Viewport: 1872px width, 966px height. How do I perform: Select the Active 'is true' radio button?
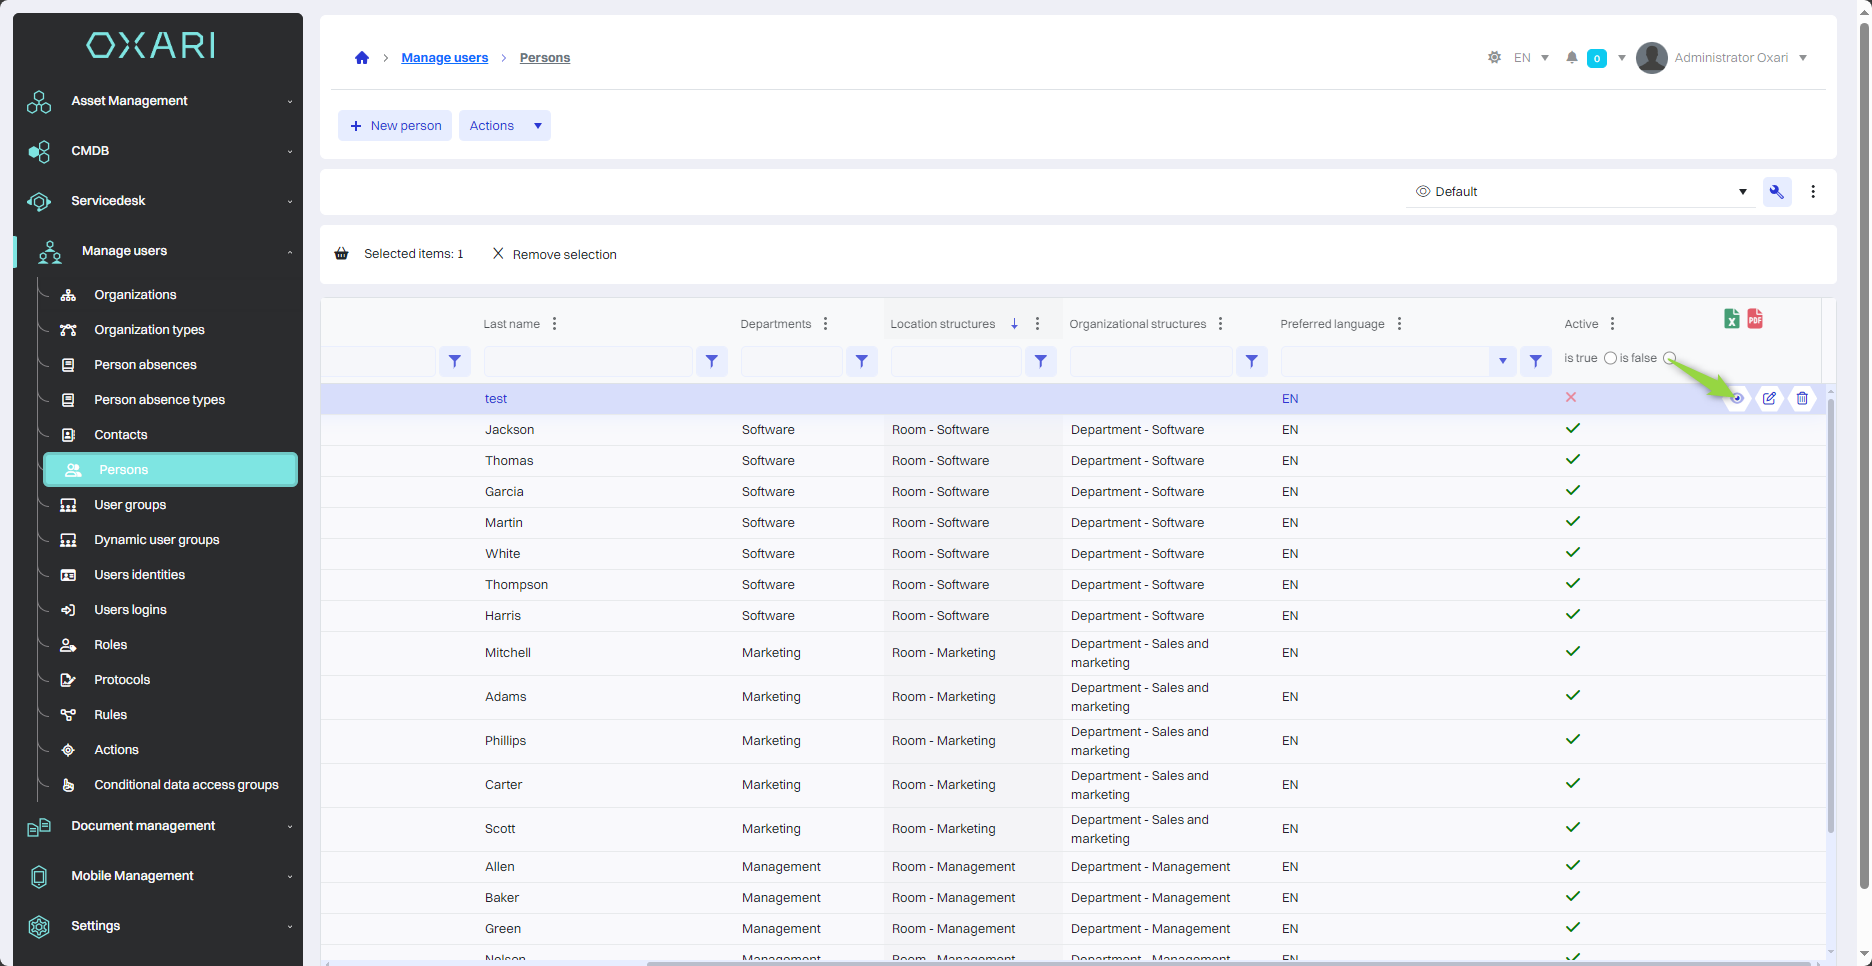(x=1610, y=358)
